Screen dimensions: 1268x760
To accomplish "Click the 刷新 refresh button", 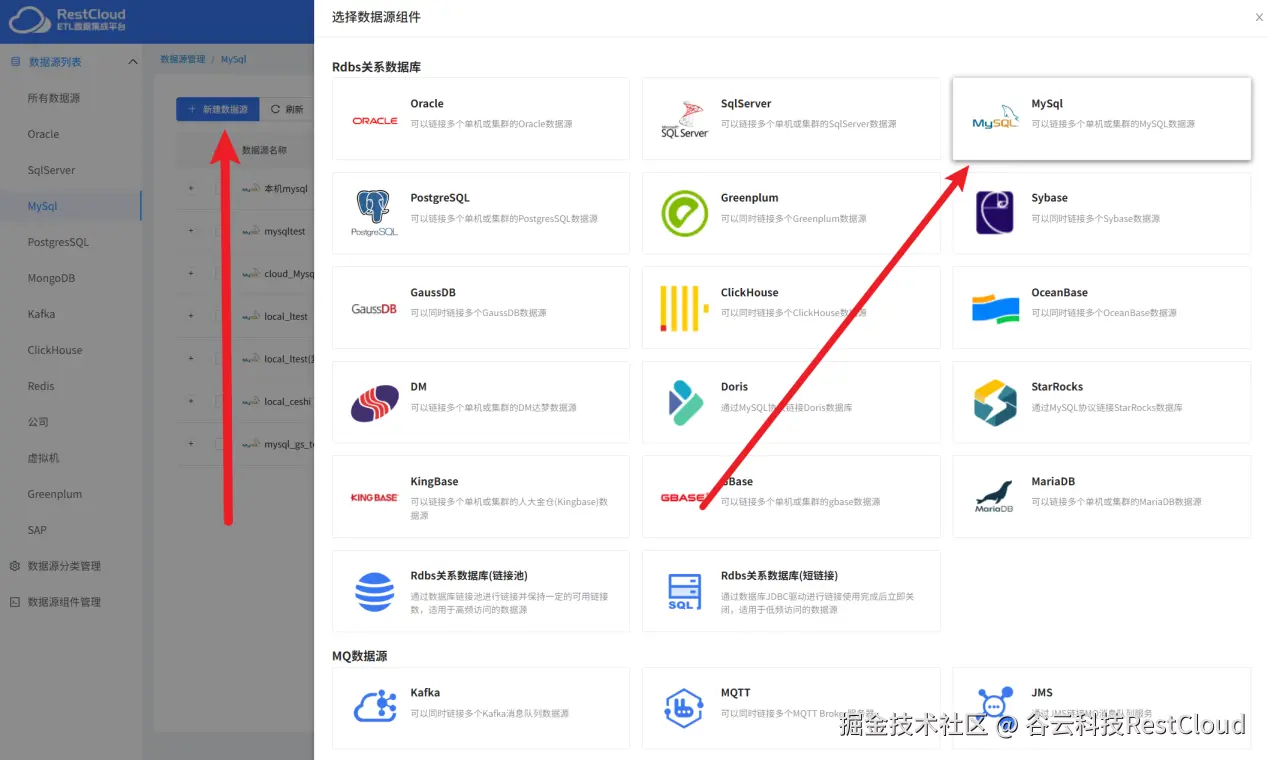I will coord(288,109).
